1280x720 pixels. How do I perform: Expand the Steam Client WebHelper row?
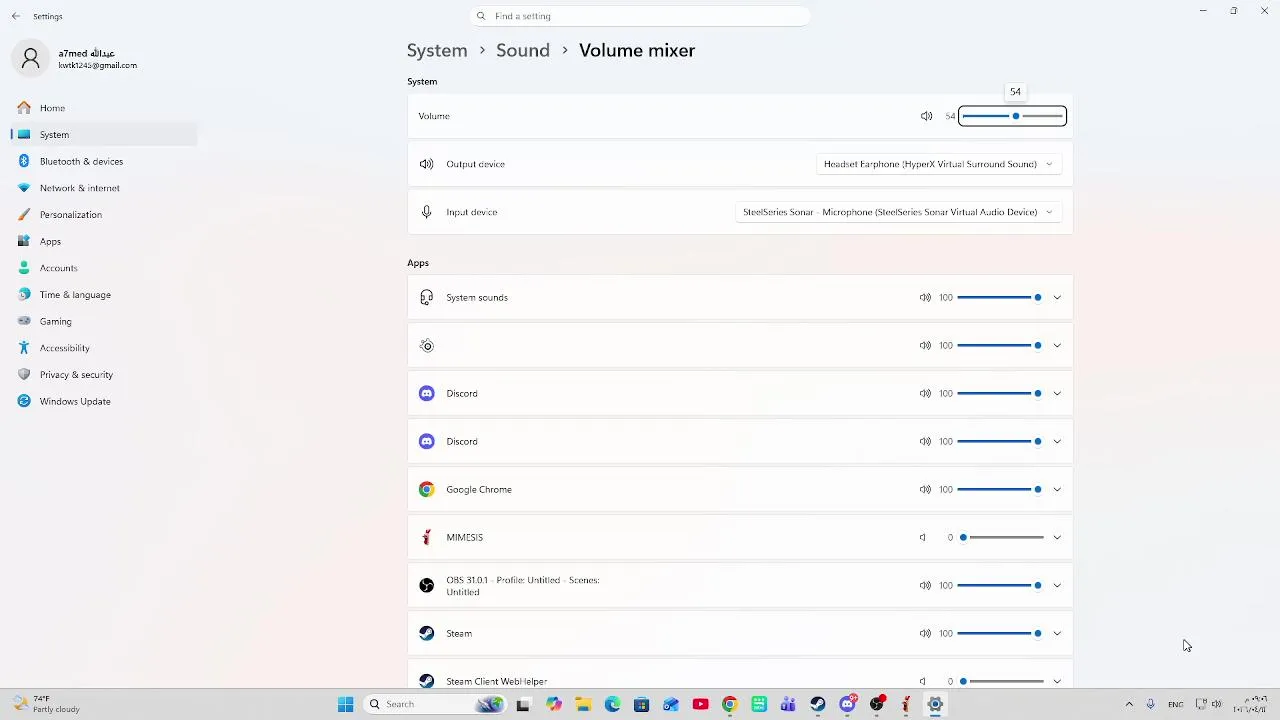click(x=1057, y=681)
